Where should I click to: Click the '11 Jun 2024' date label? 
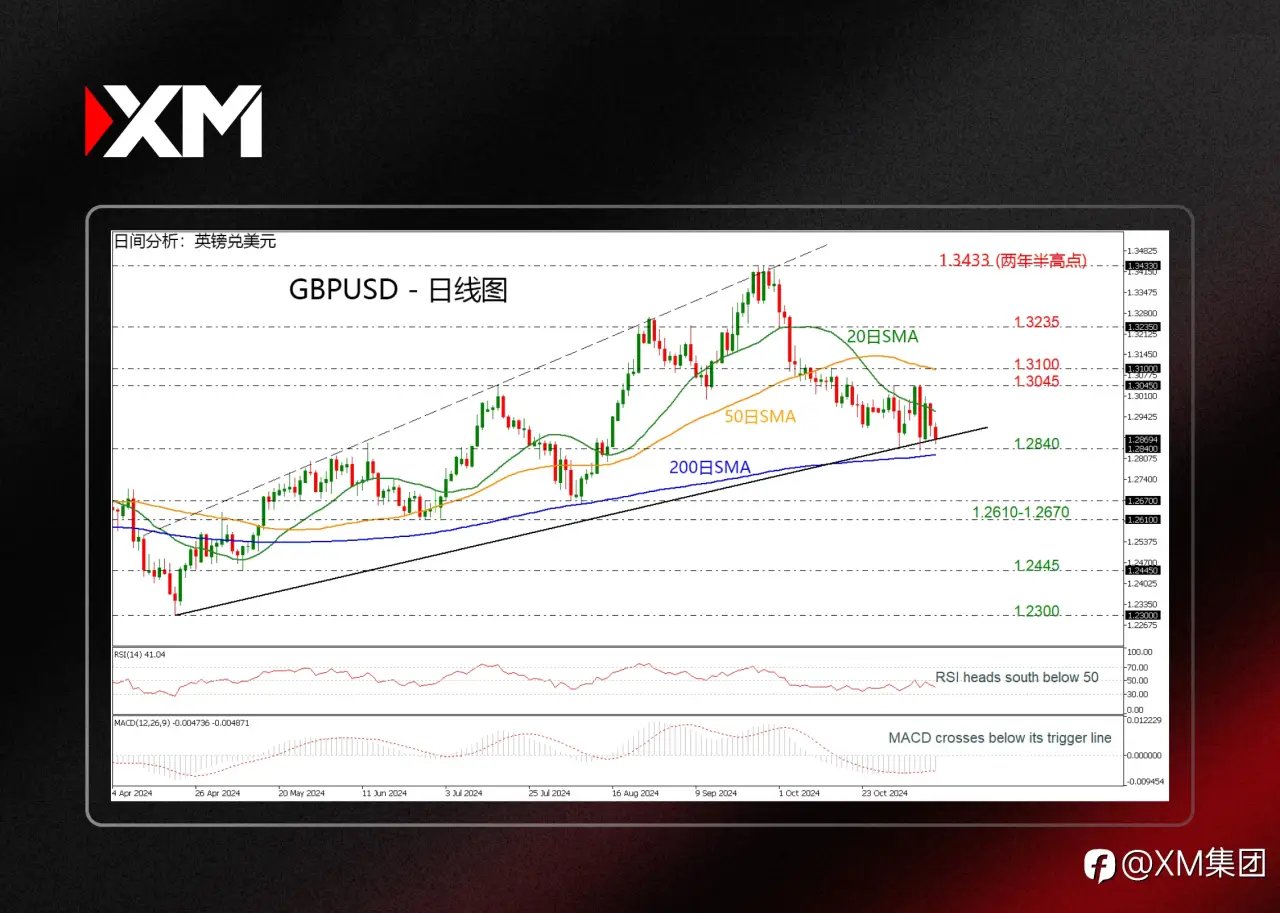coord(383,794)
